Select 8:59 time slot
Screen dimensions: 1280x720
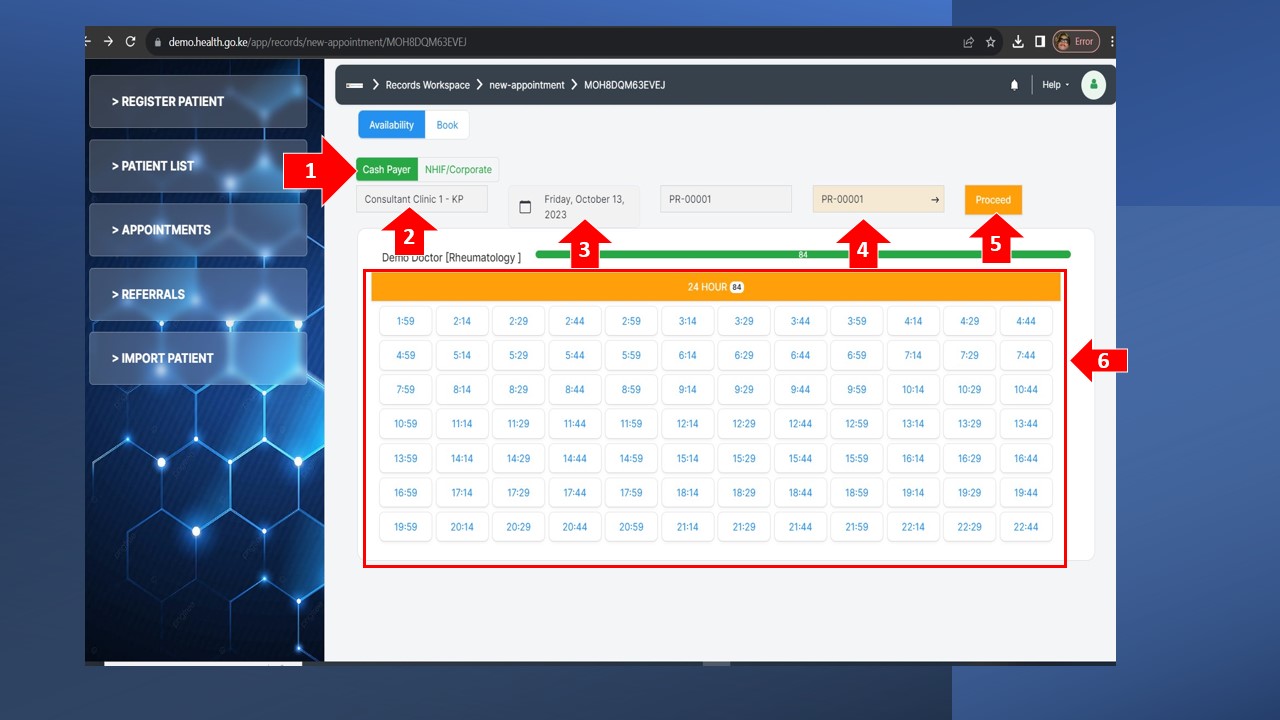[x=631, y=389]
